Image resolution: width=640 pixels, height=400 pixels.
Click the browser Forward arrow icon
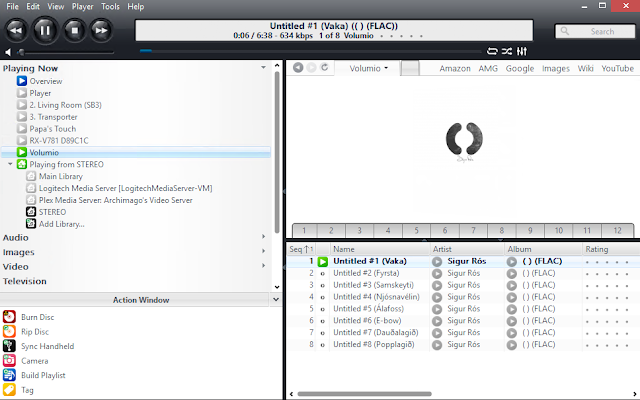(311, 68)
